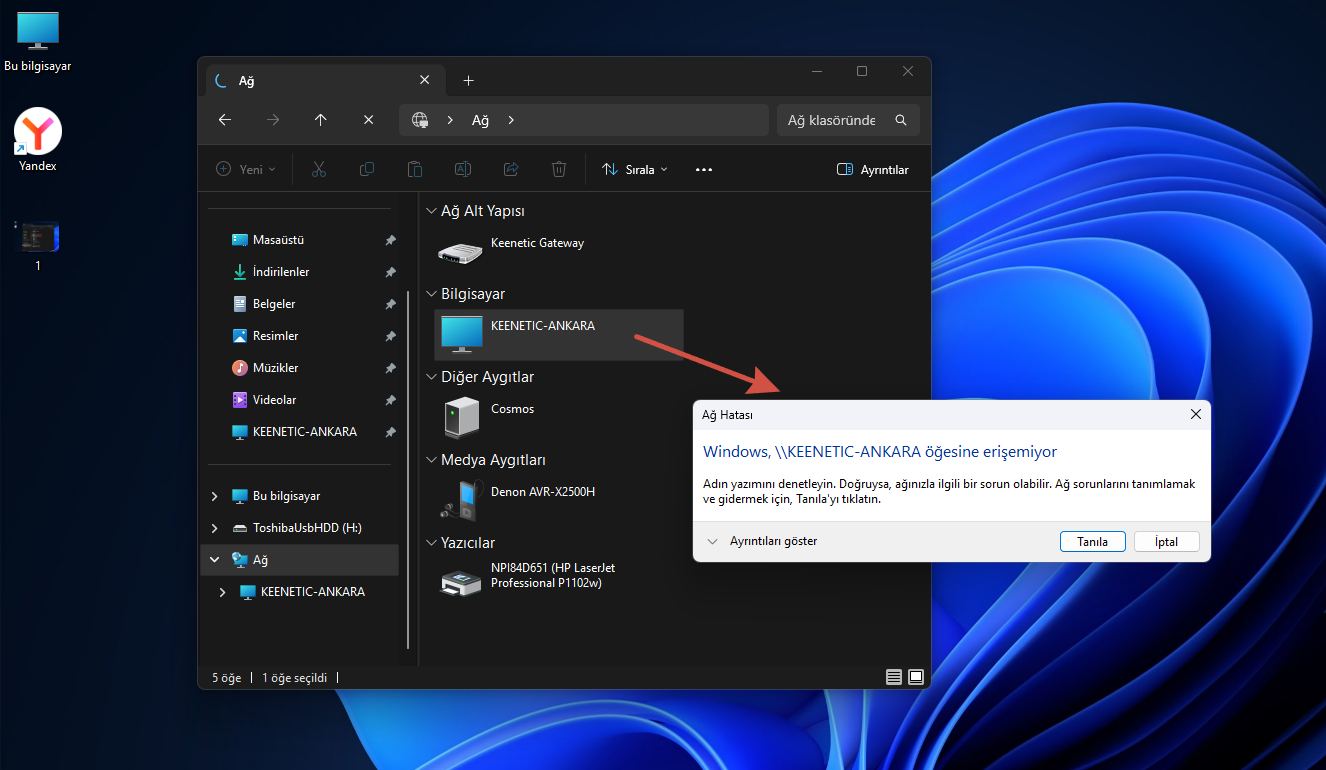Expand Bu bilgisayar tree node

point(215,496)
